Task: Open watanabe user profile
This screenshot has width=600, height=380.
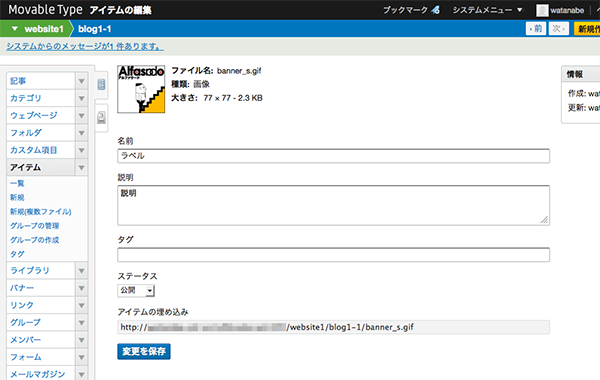Action: coord(567,10)
